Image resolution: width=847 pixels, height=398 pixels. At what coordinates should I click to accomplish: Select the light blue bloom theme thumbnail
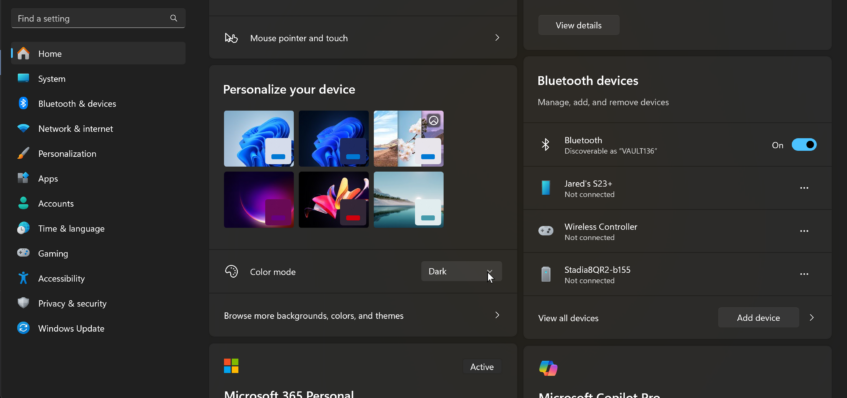[x=259, y=139]
